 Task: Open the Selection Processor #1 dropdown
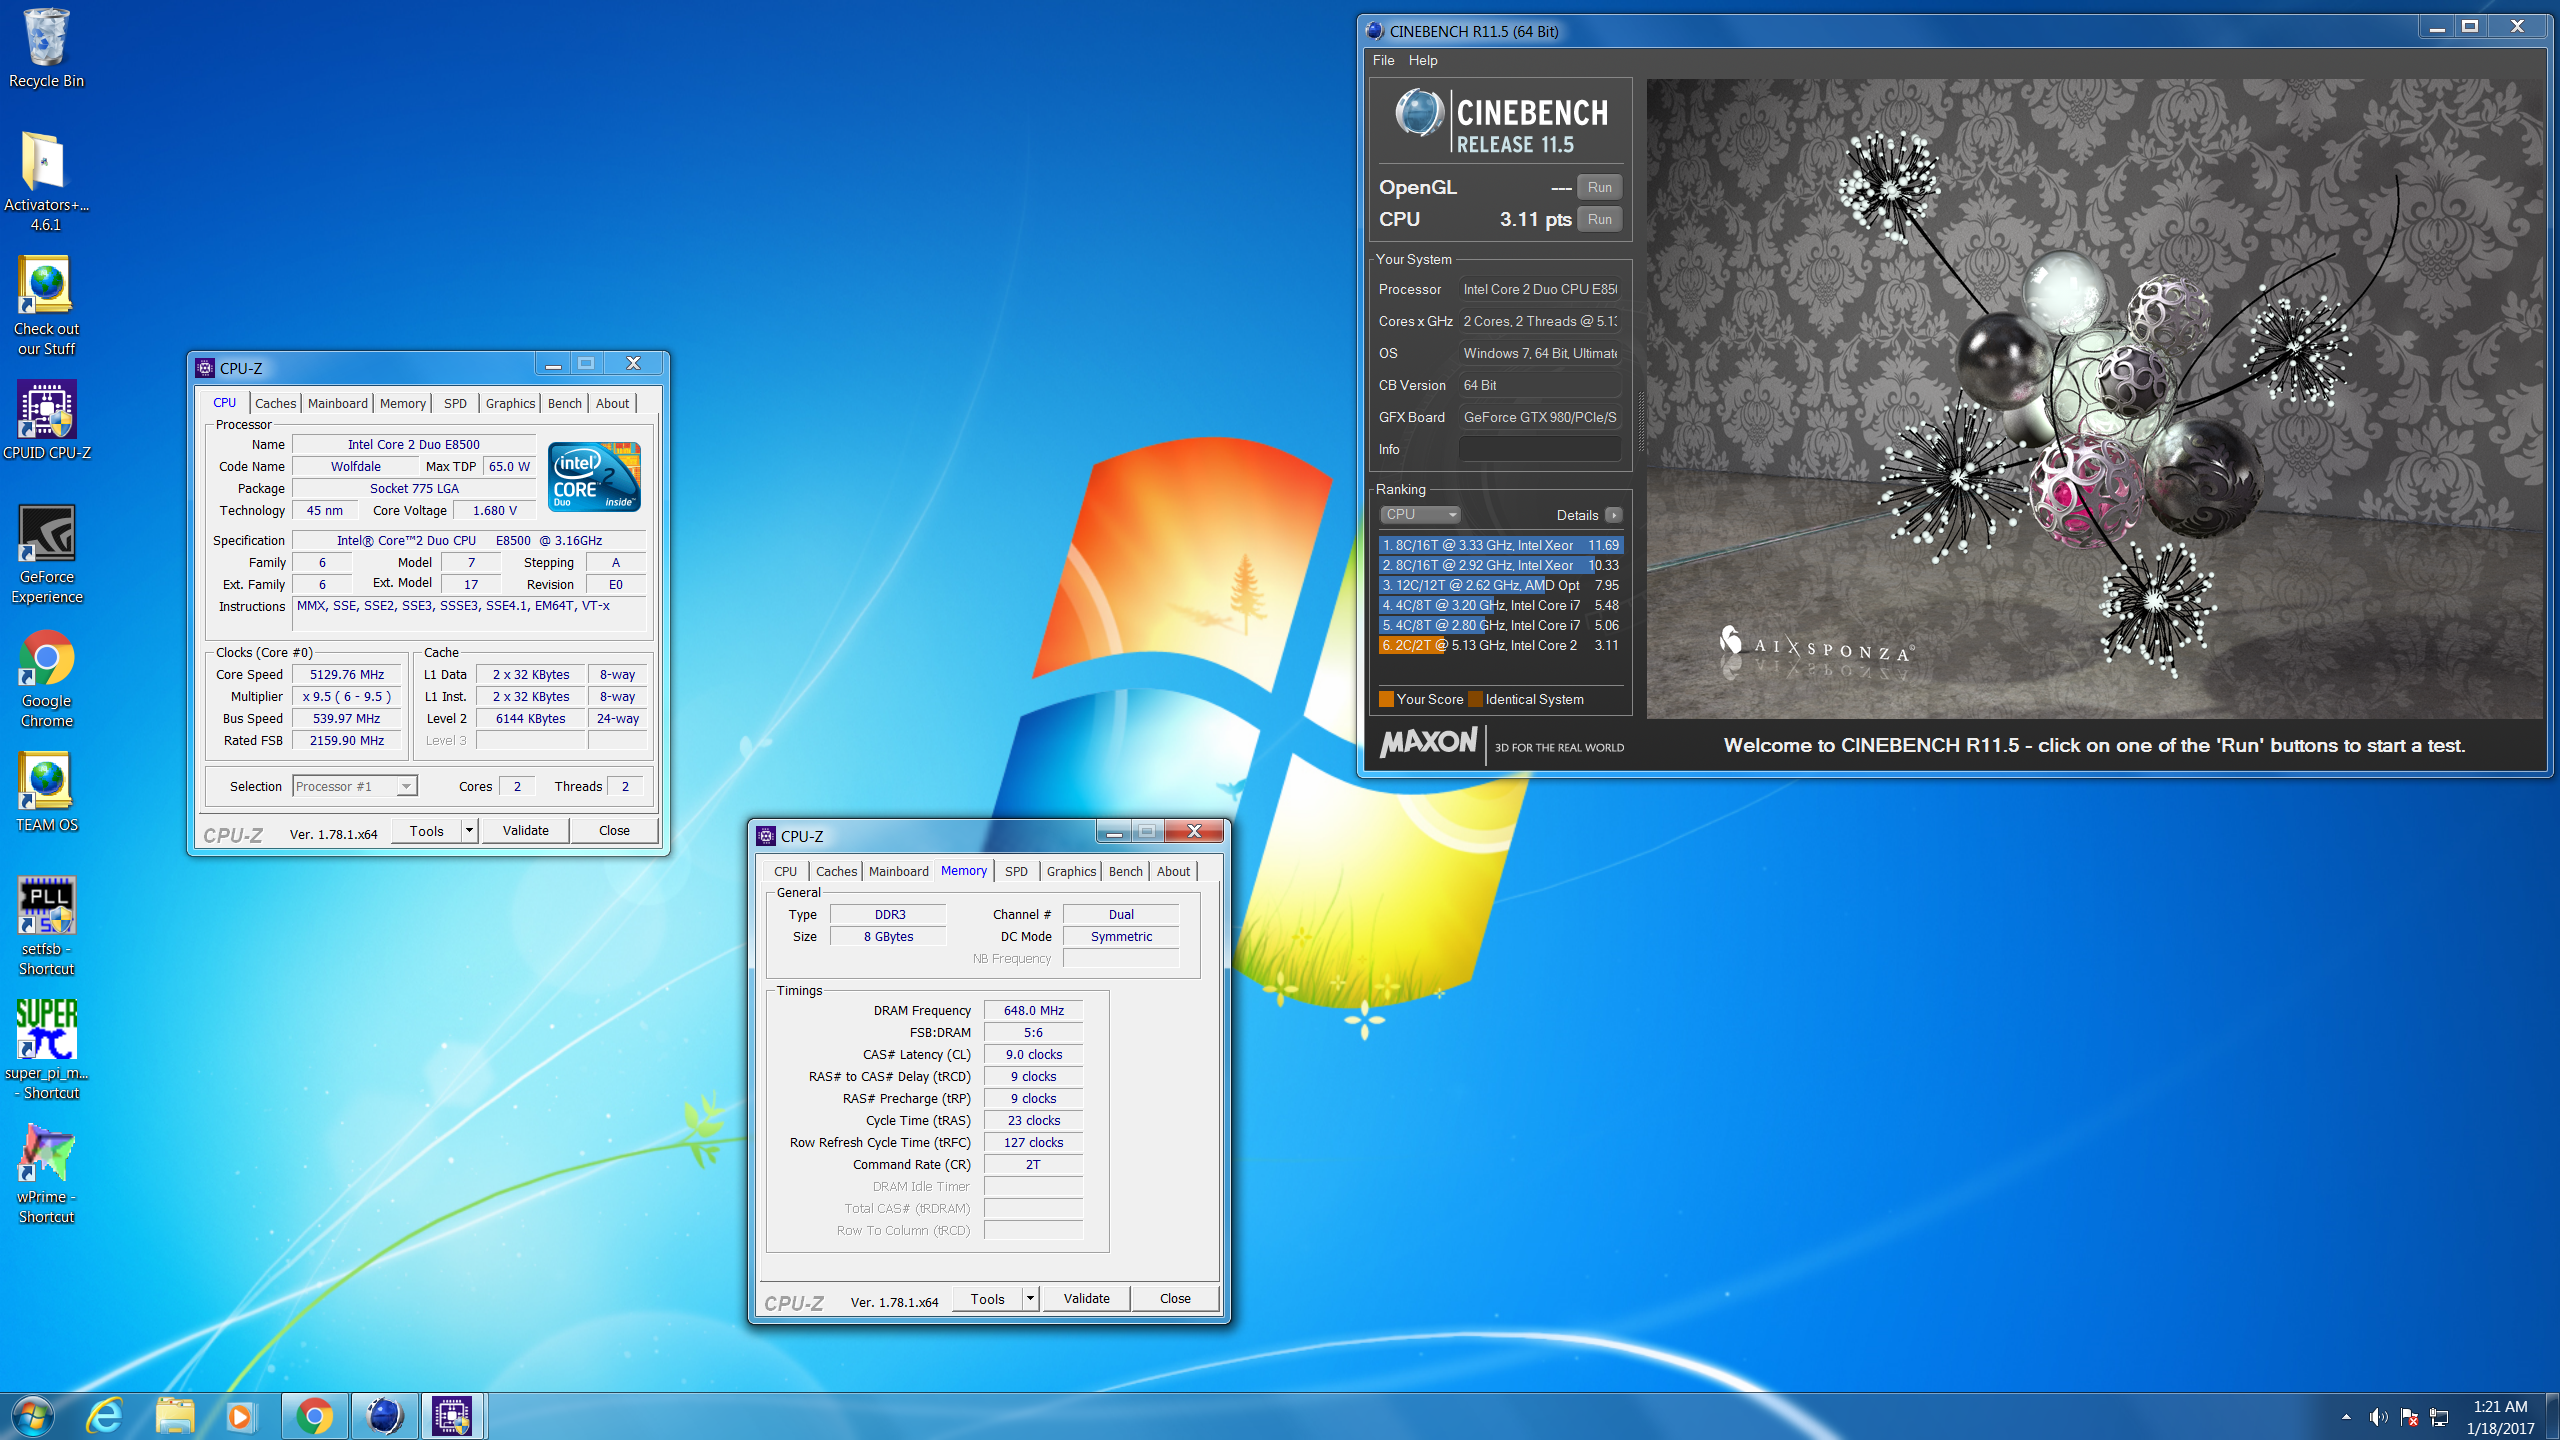click(x=355, y=786)
